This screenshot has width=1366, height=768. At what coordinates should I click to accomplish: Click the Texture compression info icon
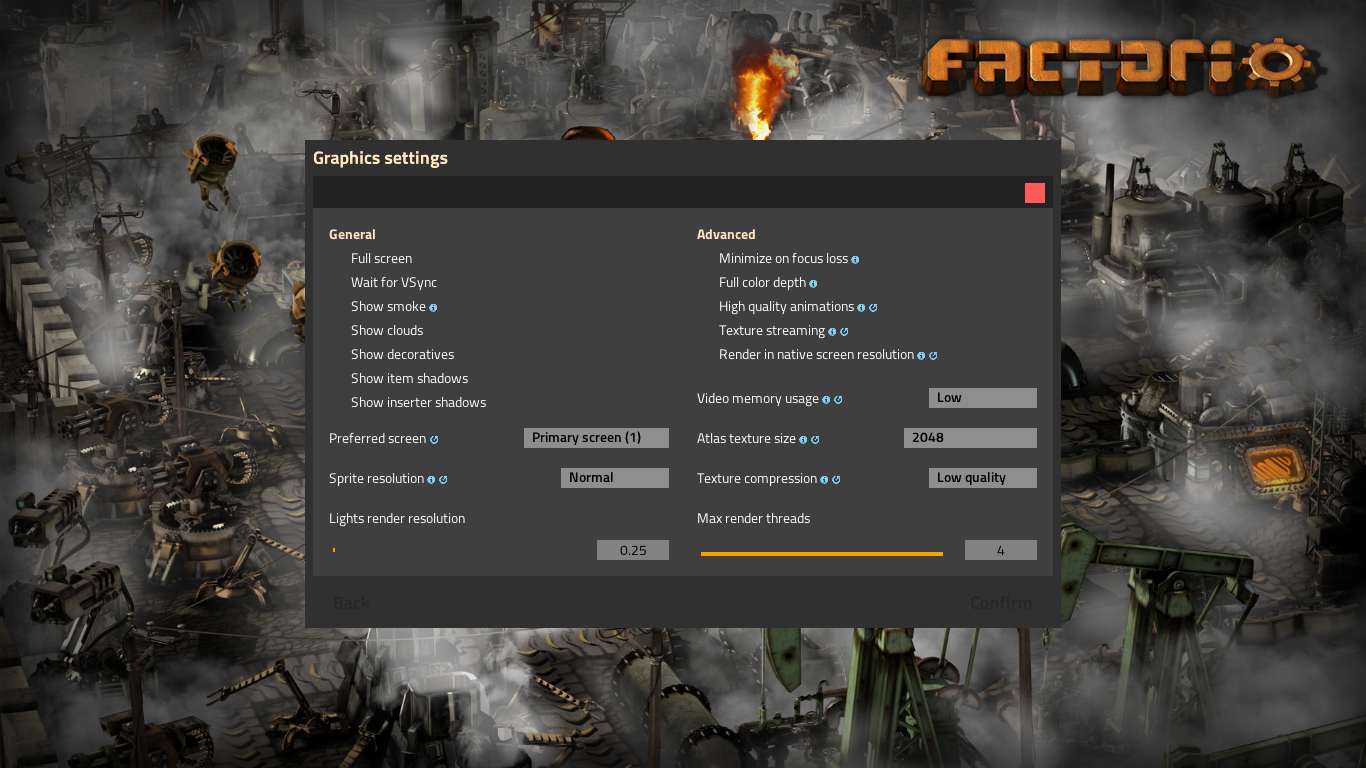pyautogui.click(x=824, y=479)
